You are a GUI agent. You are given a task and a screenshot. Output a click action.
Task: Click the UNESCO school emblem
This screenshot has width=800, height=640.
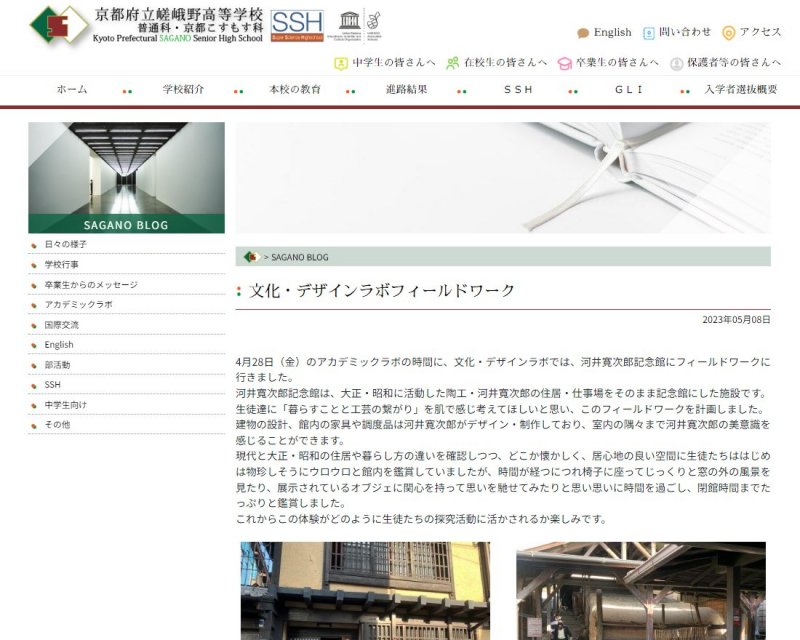[350, 24]
